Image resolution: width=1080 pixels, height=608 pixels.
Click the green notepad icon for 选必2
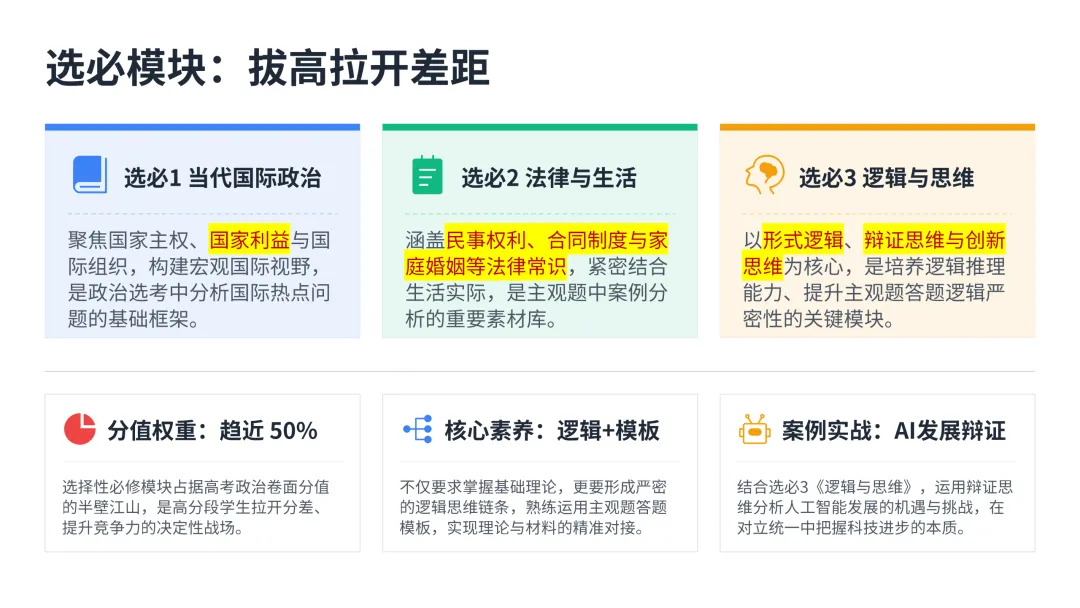[427, 175]
